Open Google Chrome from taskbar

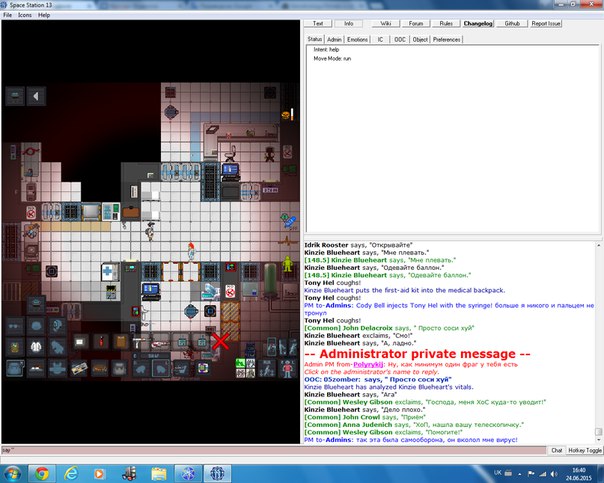pos(42,473)
